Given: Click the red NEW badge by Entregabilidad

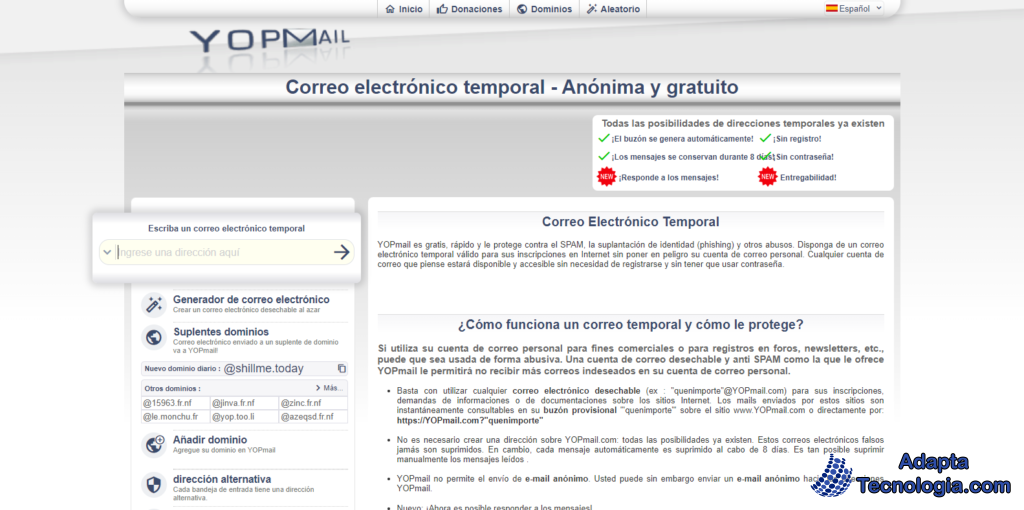Looking at the screenshot, I should tap(767, 177).
